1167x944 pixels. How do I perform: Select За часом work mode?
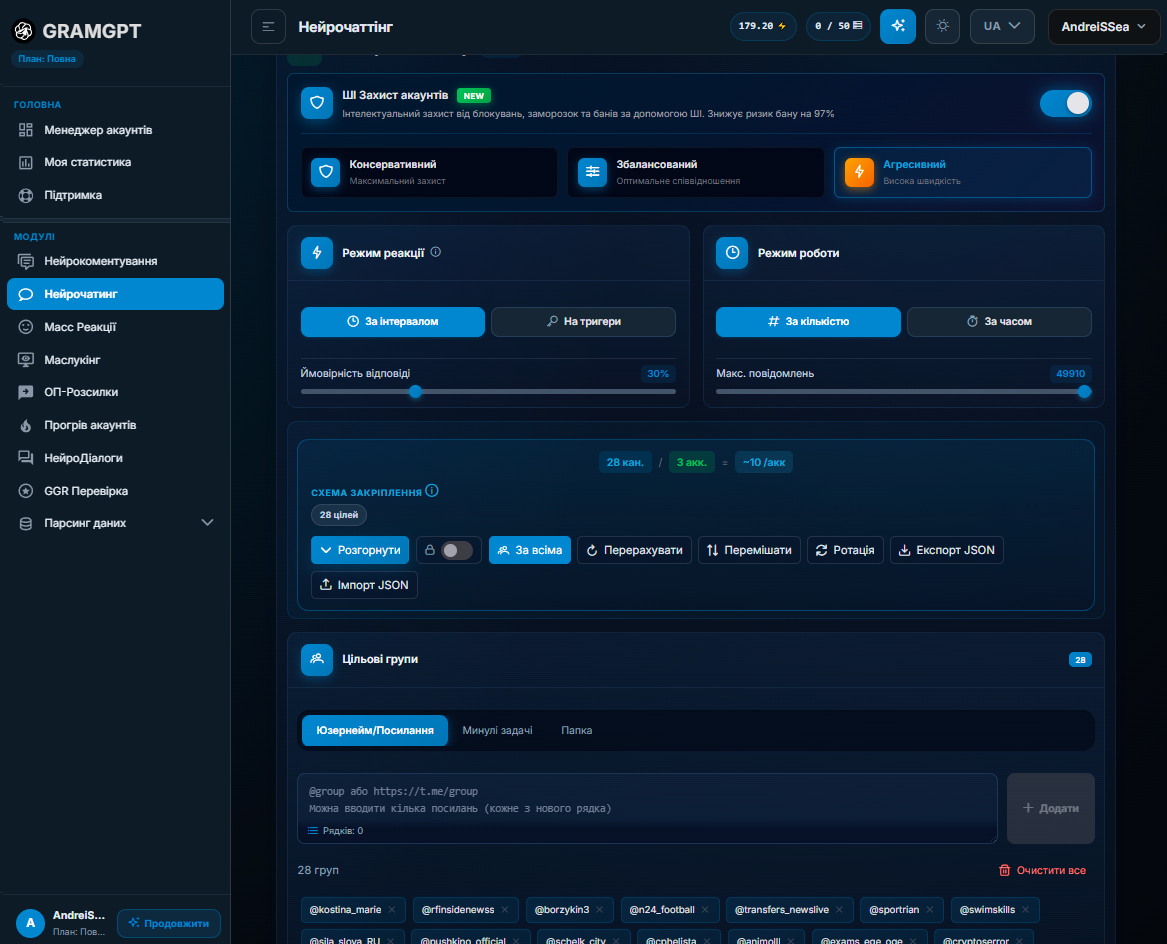[999, 322]
